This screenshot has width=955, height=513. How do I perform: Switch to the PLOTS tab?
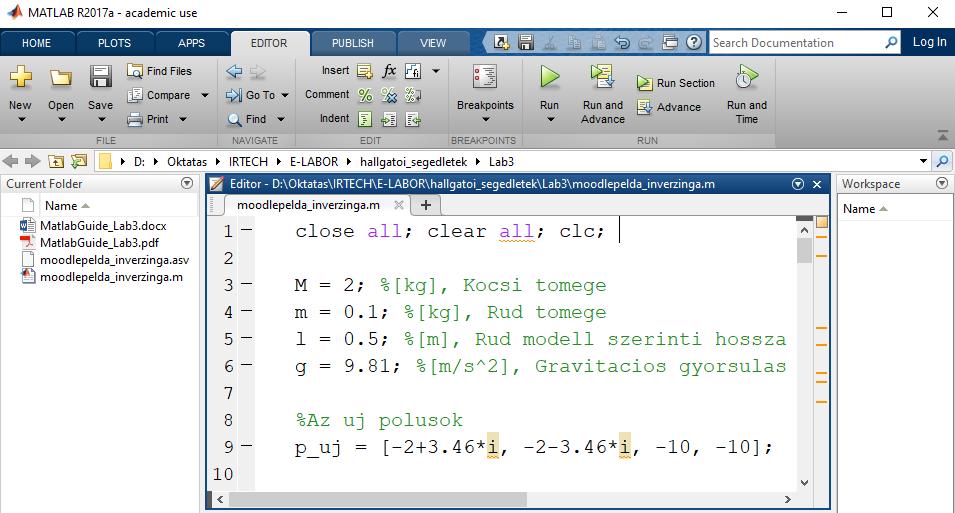coord(115,43)
